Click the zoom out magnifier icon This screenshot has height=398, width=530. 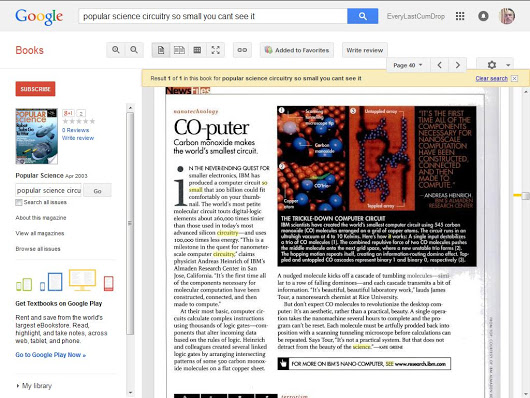[134, 50]
